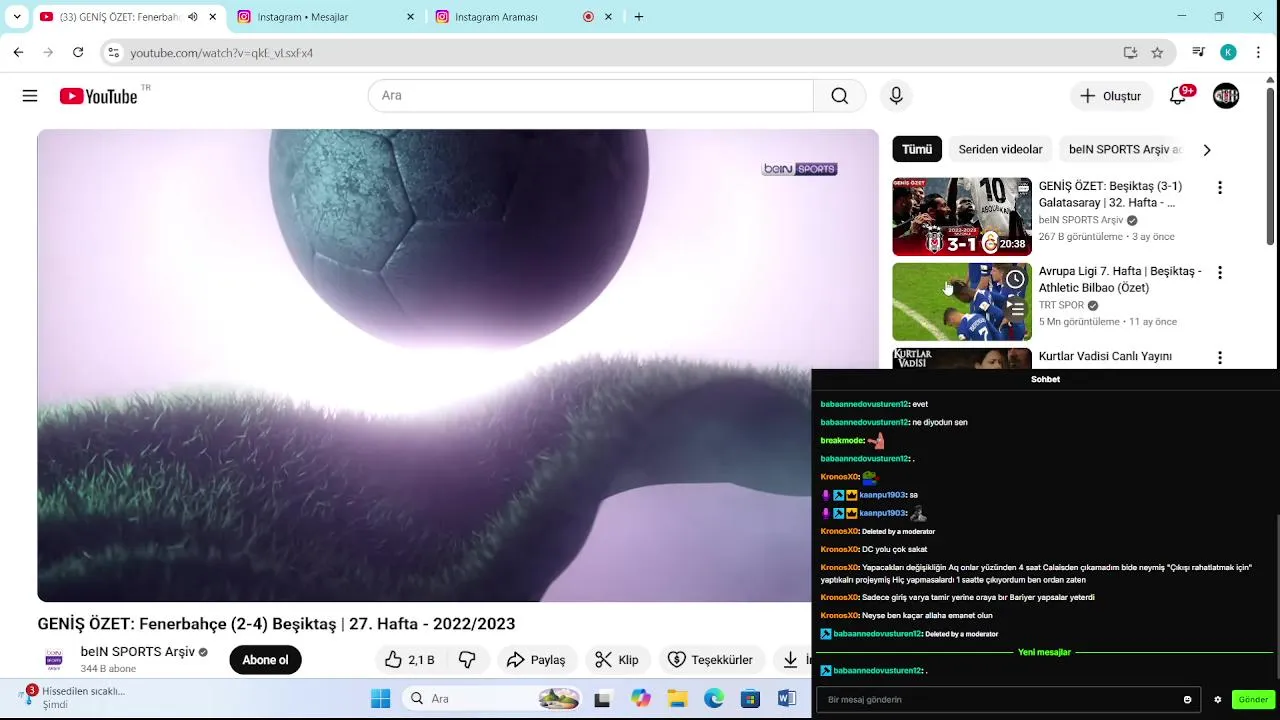The width and height of the screenshot is (1280, 720).
Task: Click the Klip clip button
Action: point(617,660)
